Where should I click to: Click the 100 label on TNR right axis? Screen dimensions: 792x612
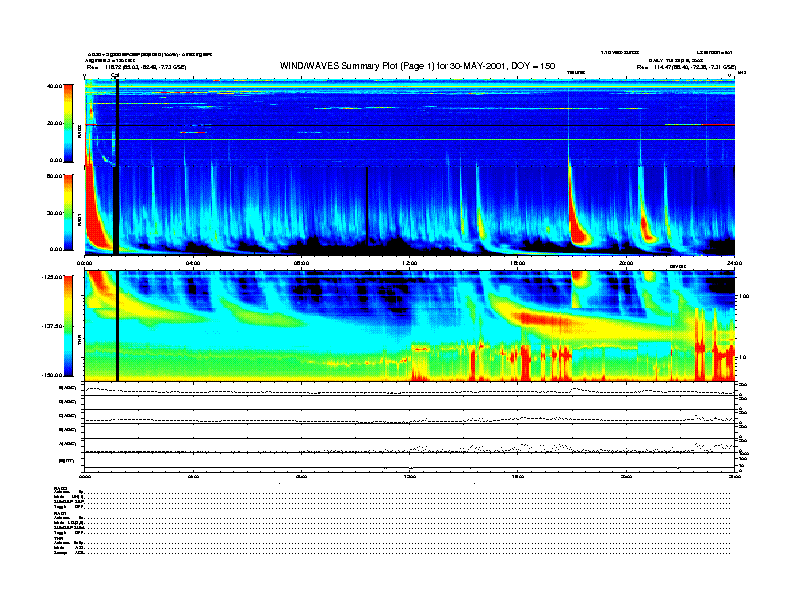pyautogui.click(x=744, y=296)
